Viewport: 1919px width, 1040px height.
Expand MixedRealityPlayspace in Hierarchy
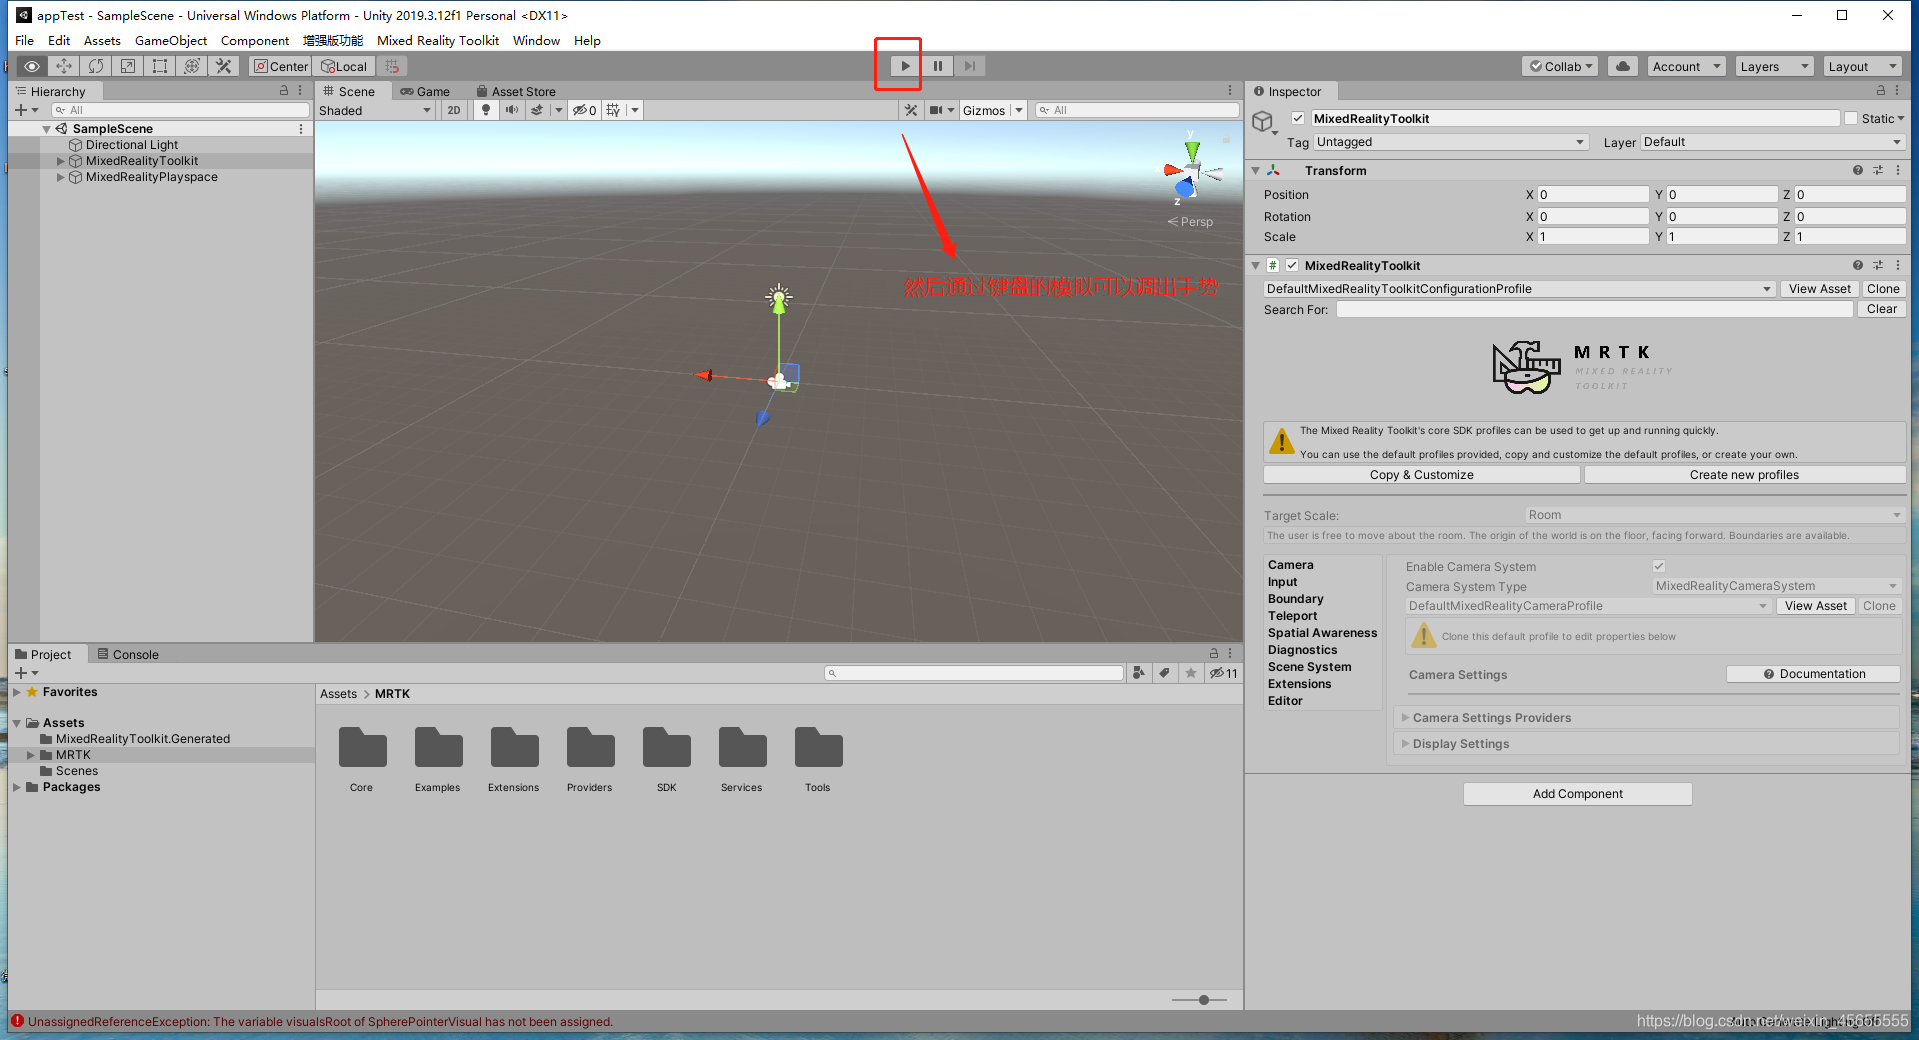[x=60, y=177]
